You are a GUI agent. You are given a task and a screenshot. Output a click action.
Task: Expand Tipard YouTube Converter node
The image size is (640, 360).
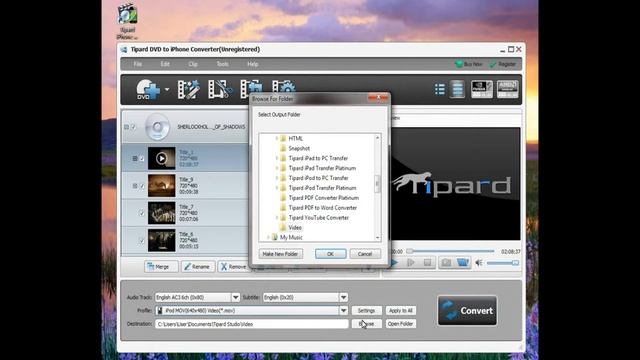(277, 218)
